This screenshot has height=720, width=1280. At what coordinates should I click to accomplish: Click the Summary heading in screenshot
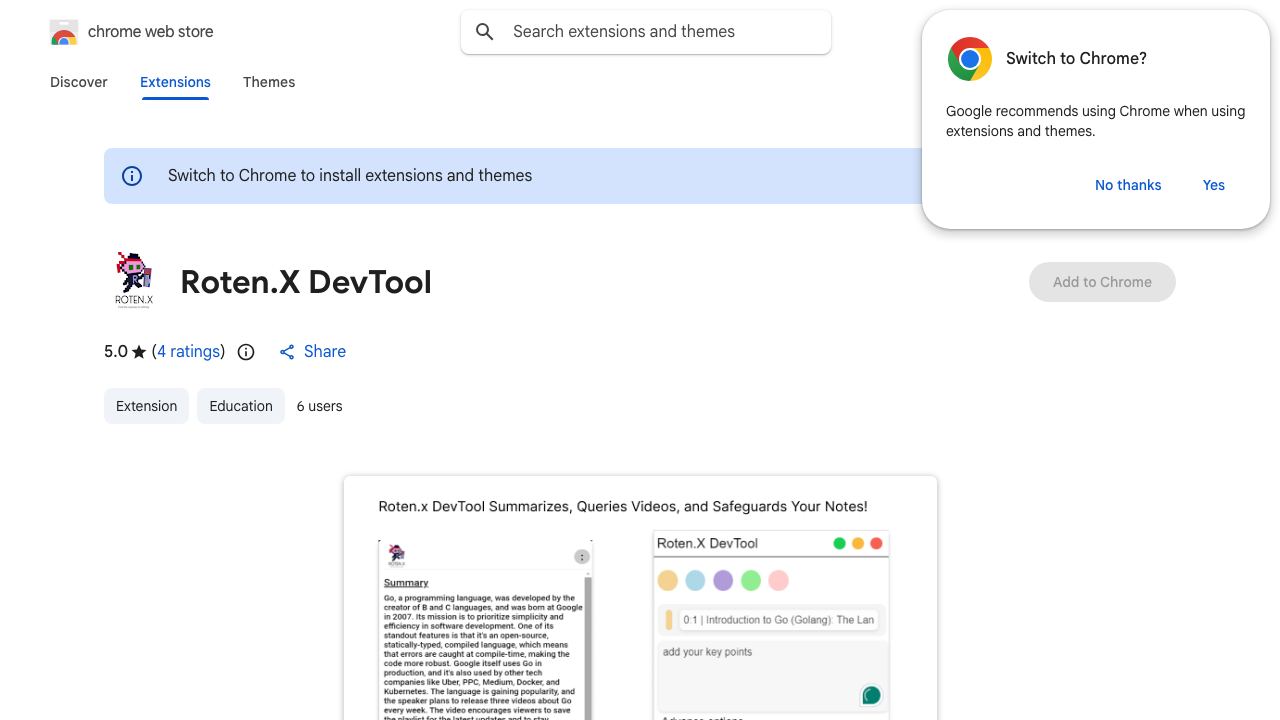pos(406,583)
